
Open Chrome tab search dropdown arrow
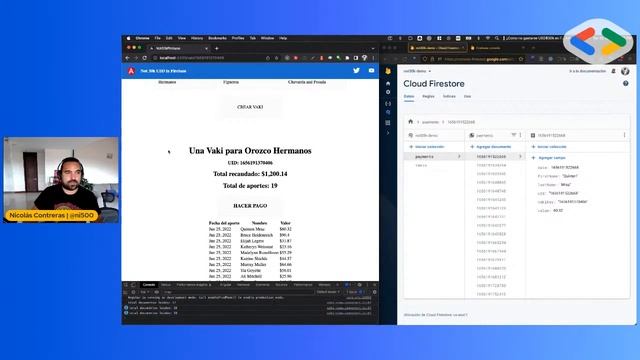click(373, 48)
